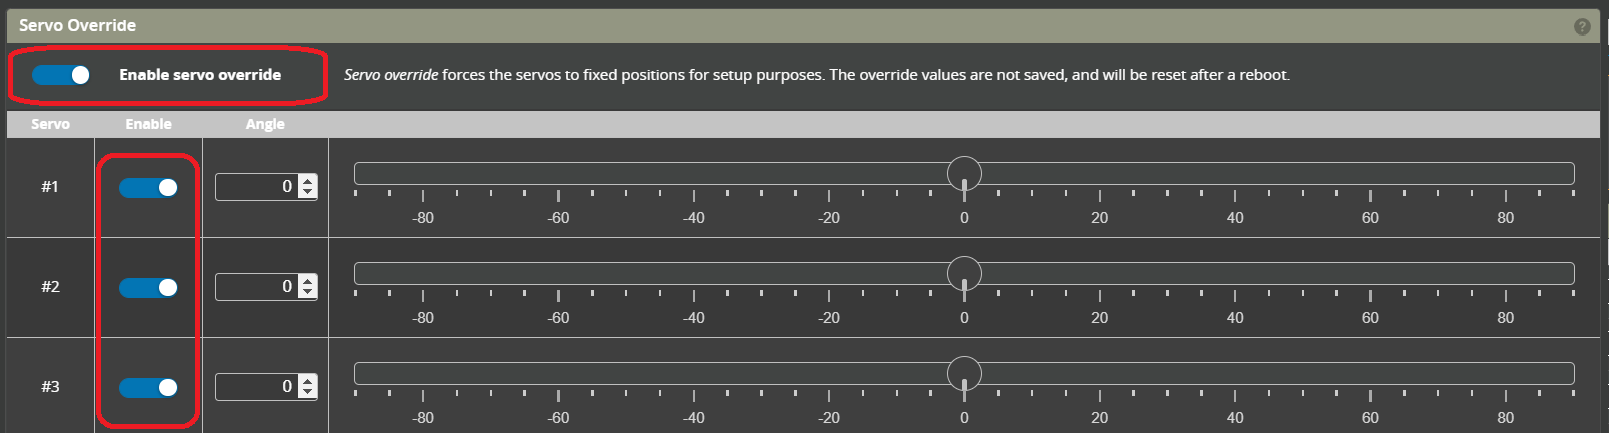The image size is (1609, 433).
Task: Decrease servo #3 angle with down arrow
Action: click(308, 392)
